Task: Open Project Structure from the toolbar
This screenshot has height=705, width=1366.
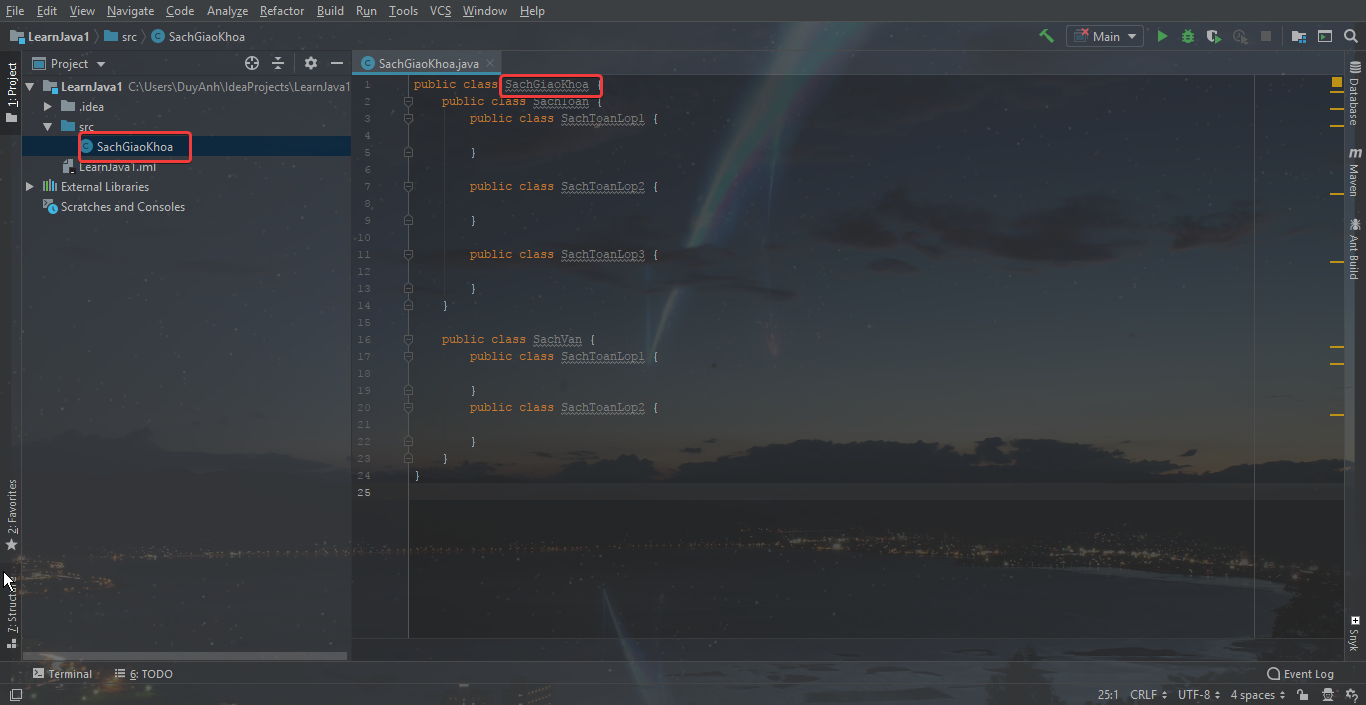Action: pos(1298,36)
